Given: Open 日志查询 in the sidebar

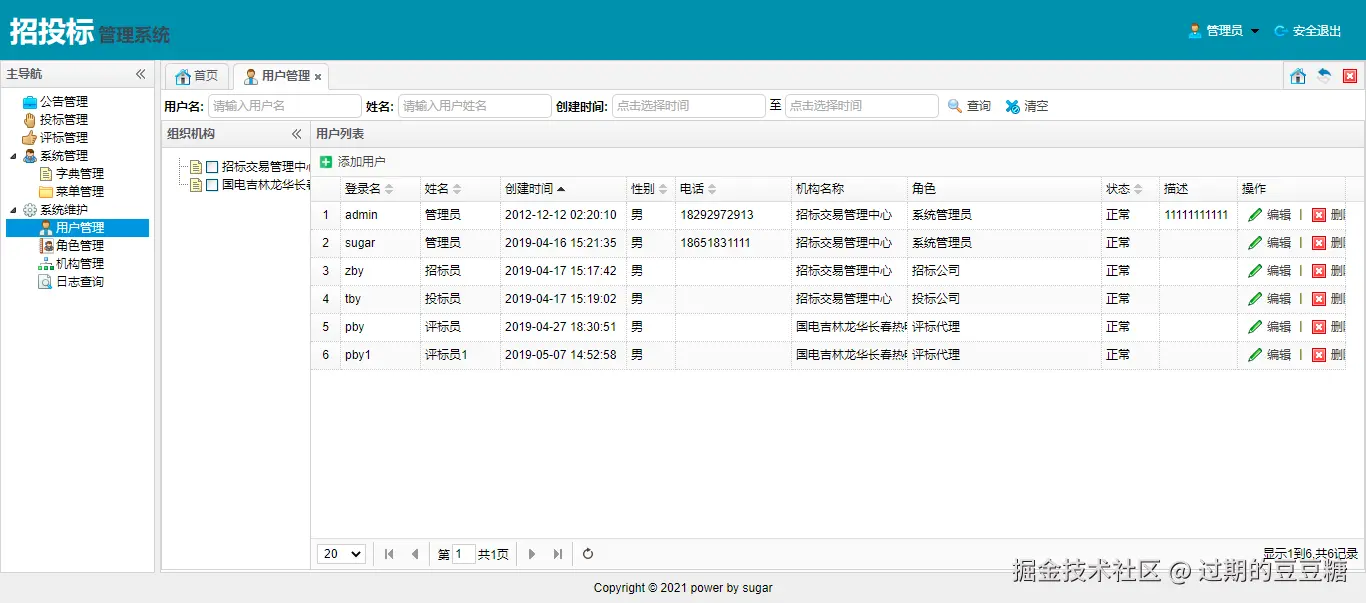Looking at the screenshot, I should [x=80, y=281].
